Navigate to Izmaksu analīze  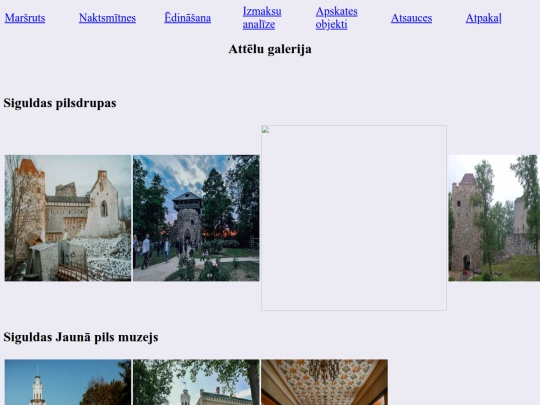click(262, 18)
